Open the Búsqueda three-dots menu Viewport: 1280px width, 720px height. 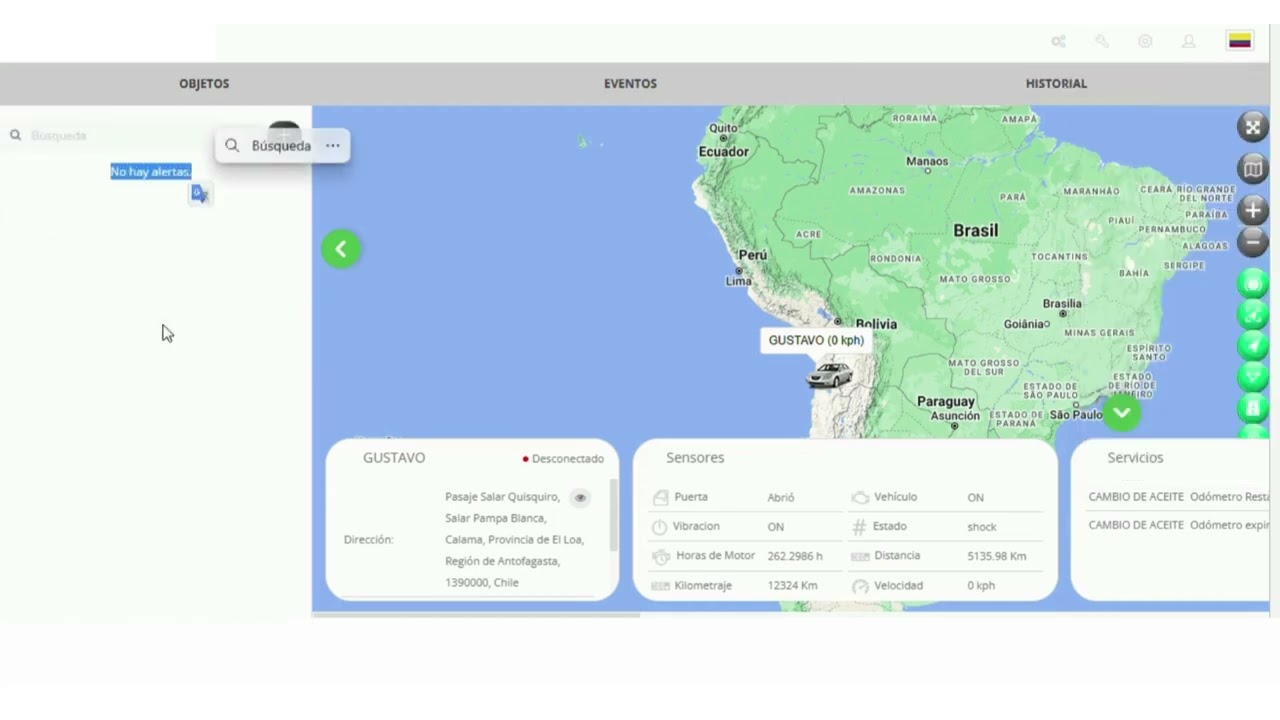(333, 146)
